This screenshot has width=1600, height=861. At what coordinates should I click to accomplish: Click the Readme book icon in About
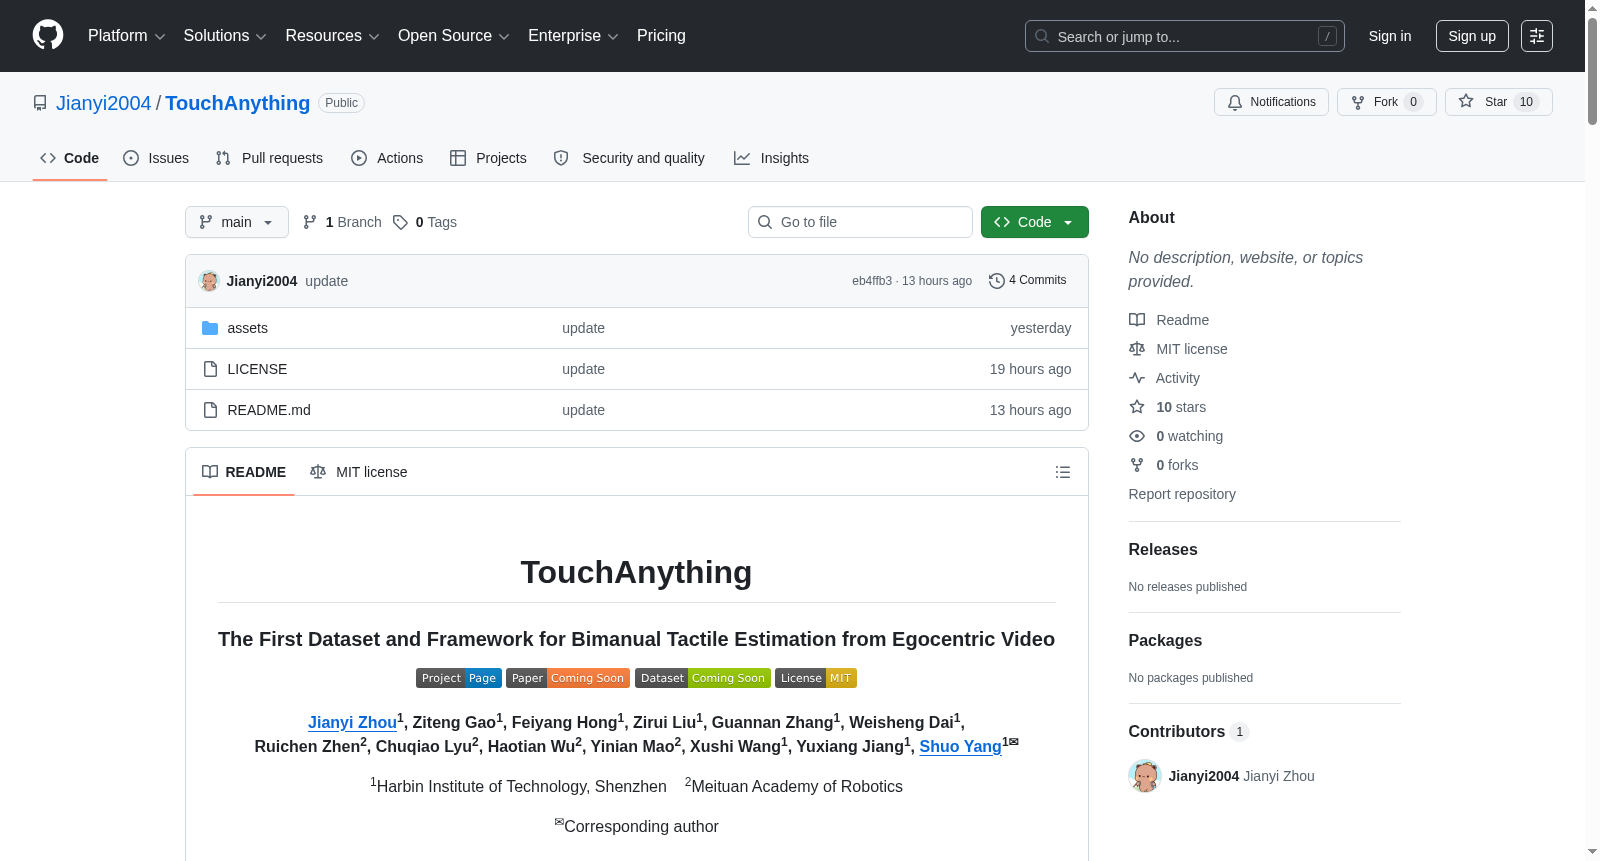[1137, 320]
